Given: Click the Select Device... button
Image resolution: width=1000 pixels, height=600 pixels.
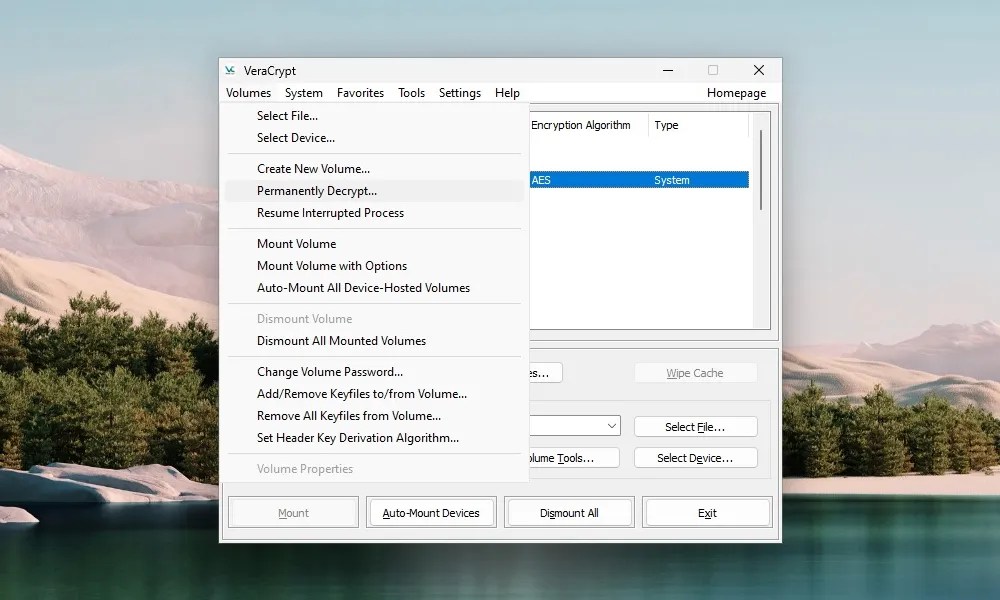Looking at the screenshot, I should coord(695,457).
